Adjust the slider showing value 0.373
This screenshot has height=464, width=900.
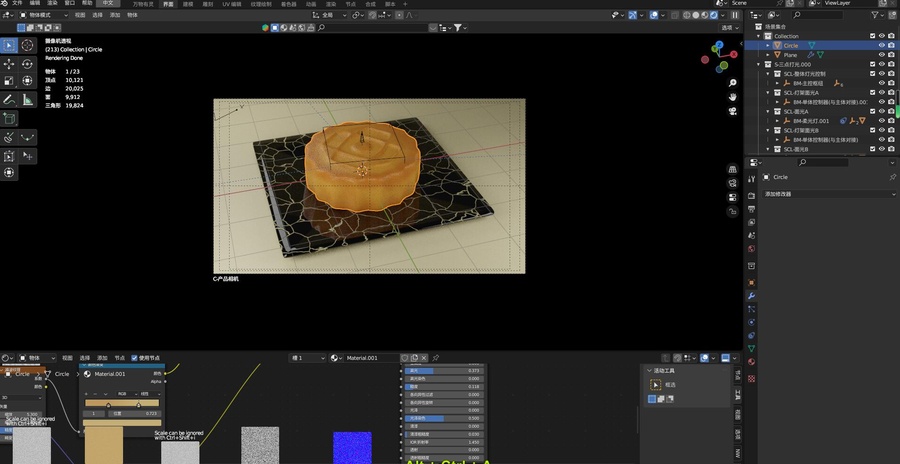[x=445, y=371]
